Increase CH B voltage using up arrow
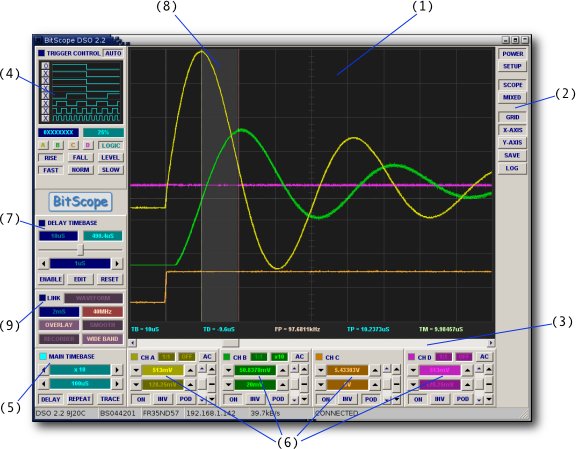This screenshot has height=449, width=576. coord(282,370)
